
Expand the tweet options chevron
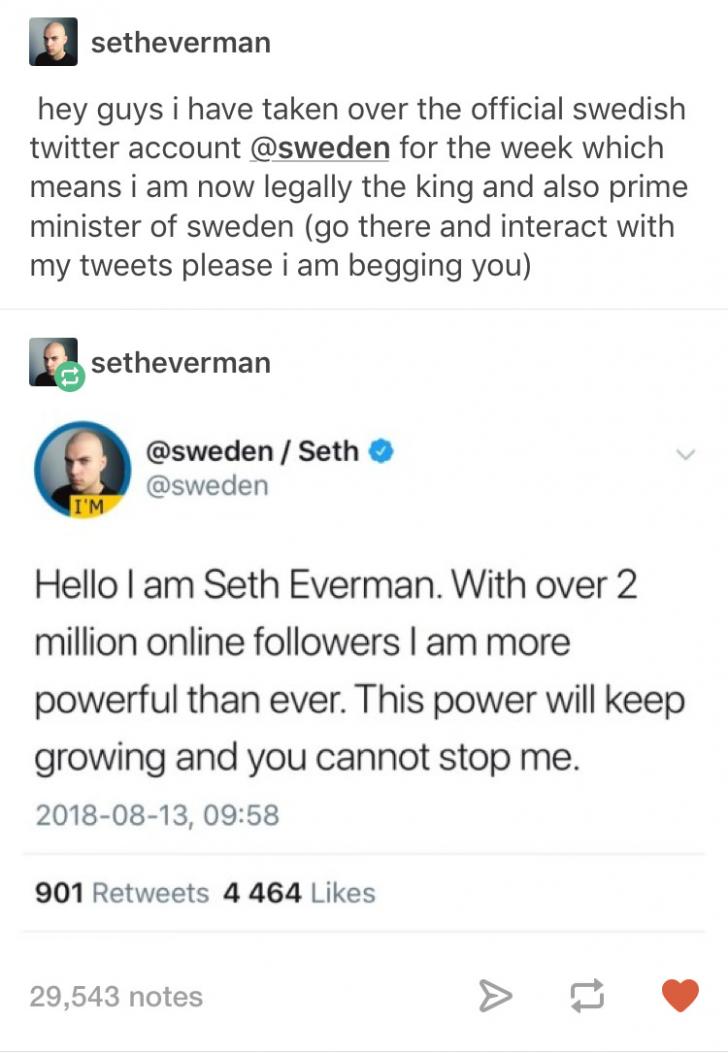point(686,453)
